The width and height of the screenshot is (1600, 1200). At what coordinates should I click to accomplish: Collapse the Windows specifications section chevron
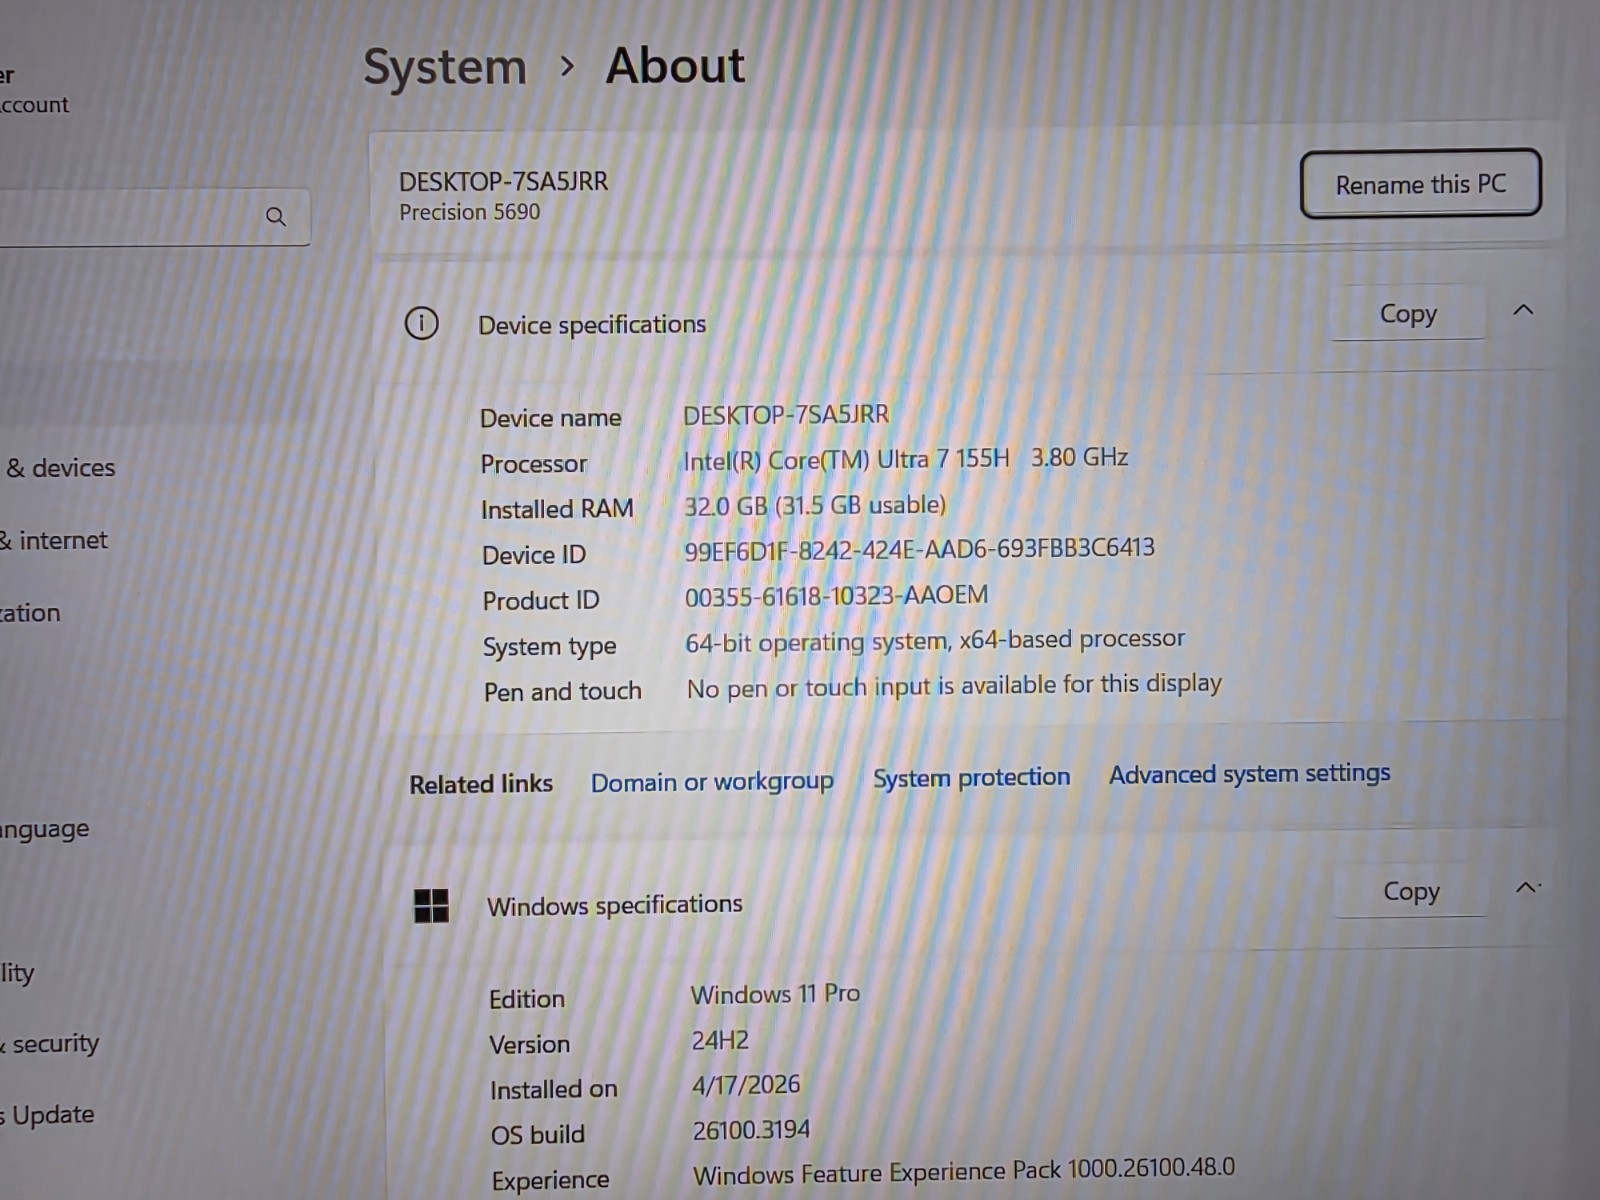point(1527,887)
